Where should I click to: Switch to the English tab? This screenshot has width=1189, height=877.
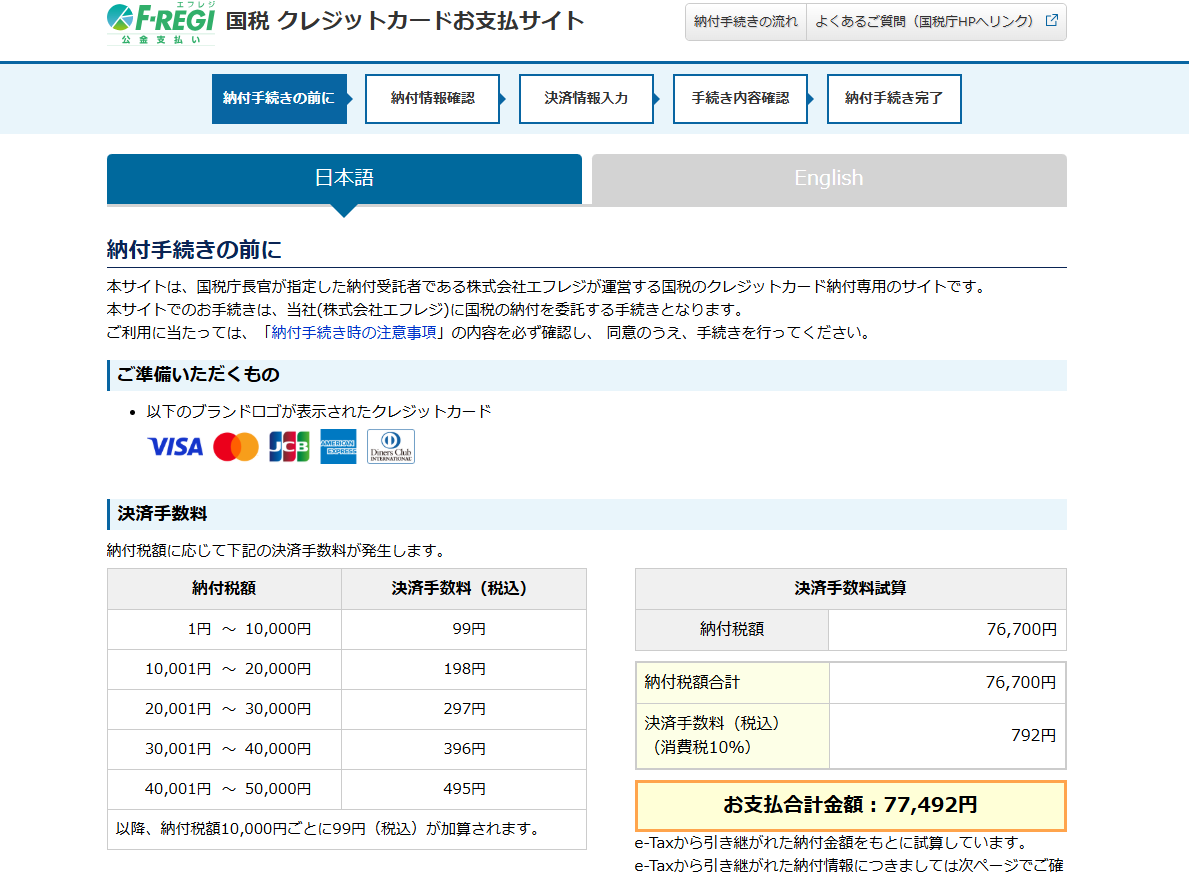pyautogui.click(x=828, y=178)
